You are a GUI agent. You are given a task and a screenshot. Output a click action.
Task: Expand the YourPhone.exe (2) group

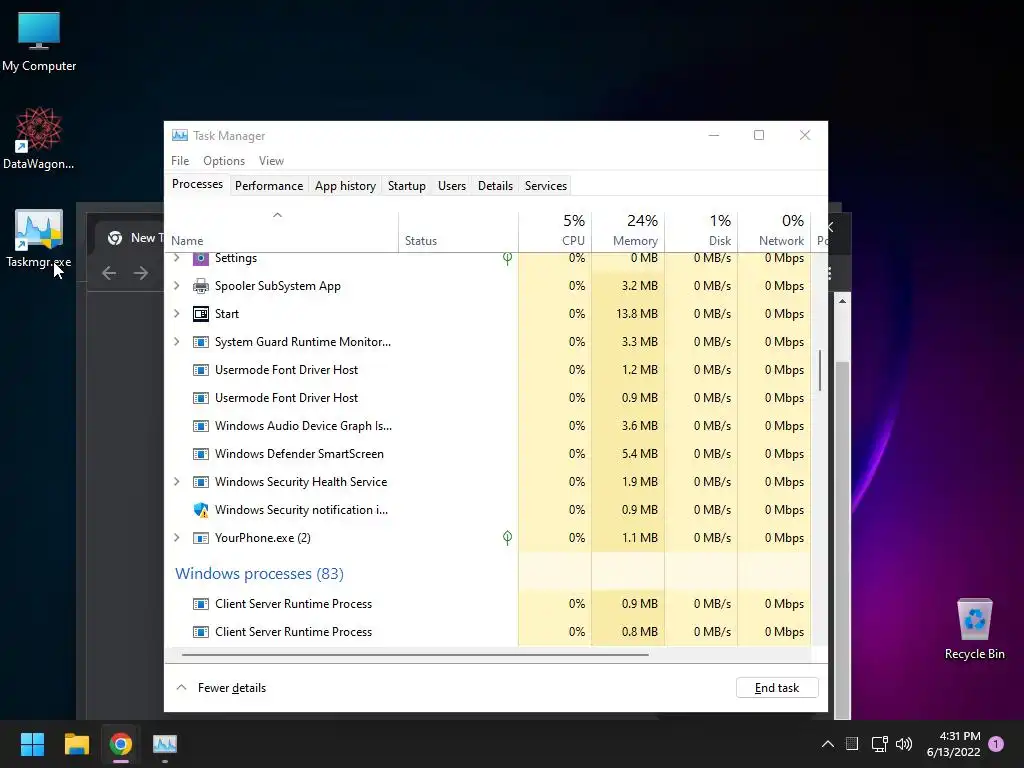176,537
